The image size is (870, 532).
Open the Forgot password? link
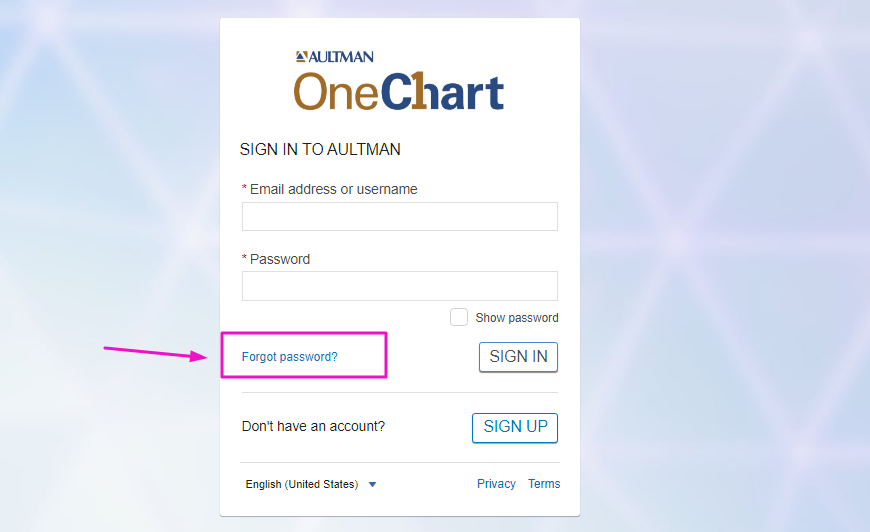coord(290,357)
